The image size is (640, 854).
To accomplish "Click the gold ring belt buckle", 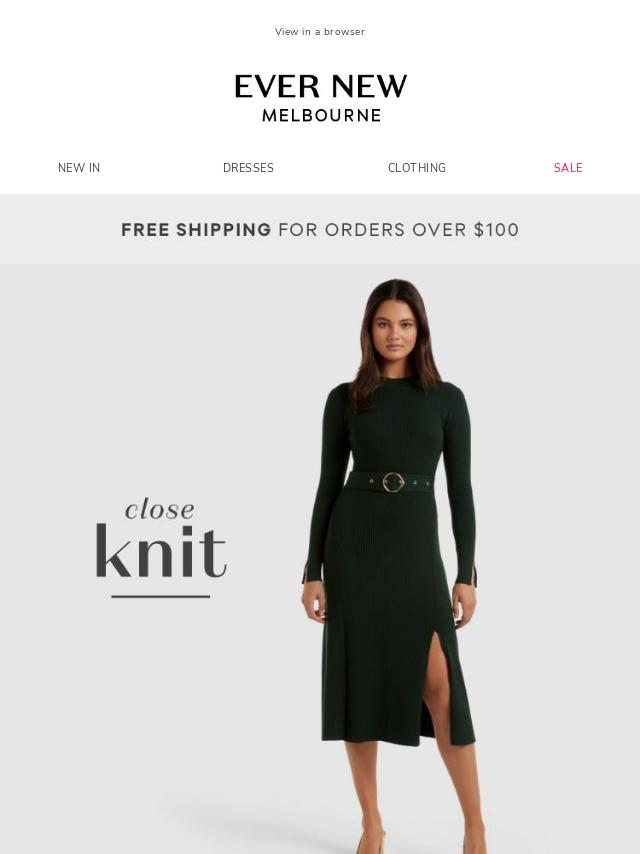I will click(393, 482).
